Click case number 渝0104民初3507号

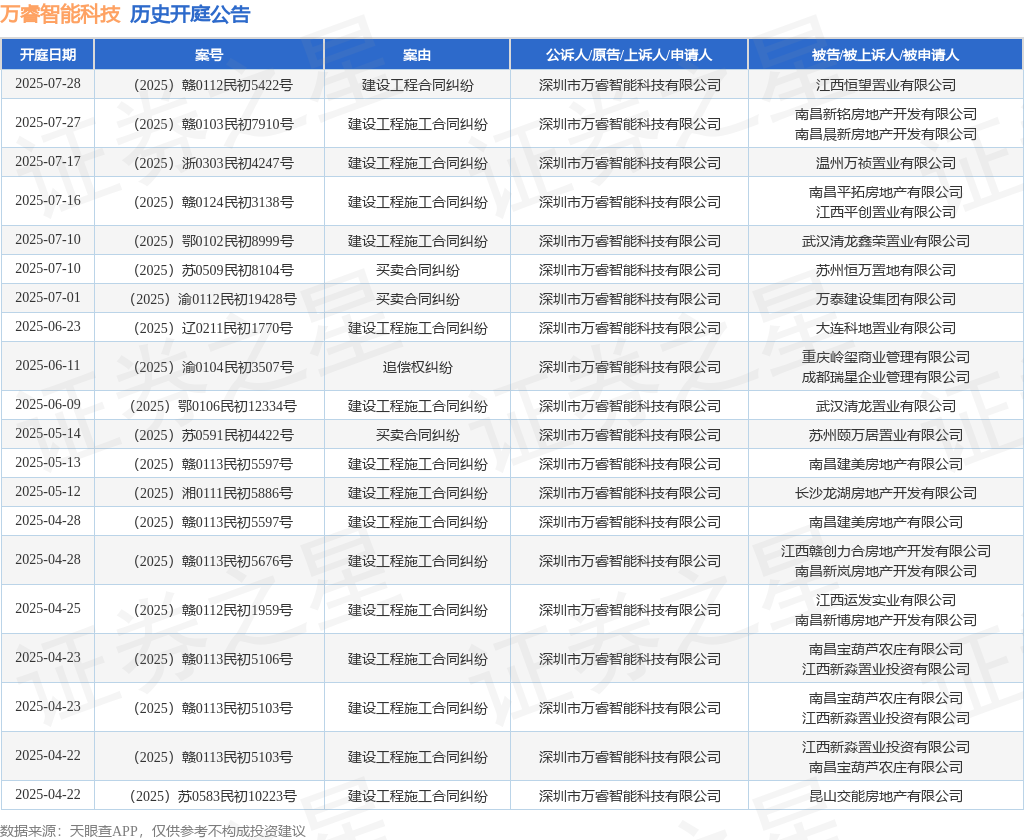click(x=213, y=367)
